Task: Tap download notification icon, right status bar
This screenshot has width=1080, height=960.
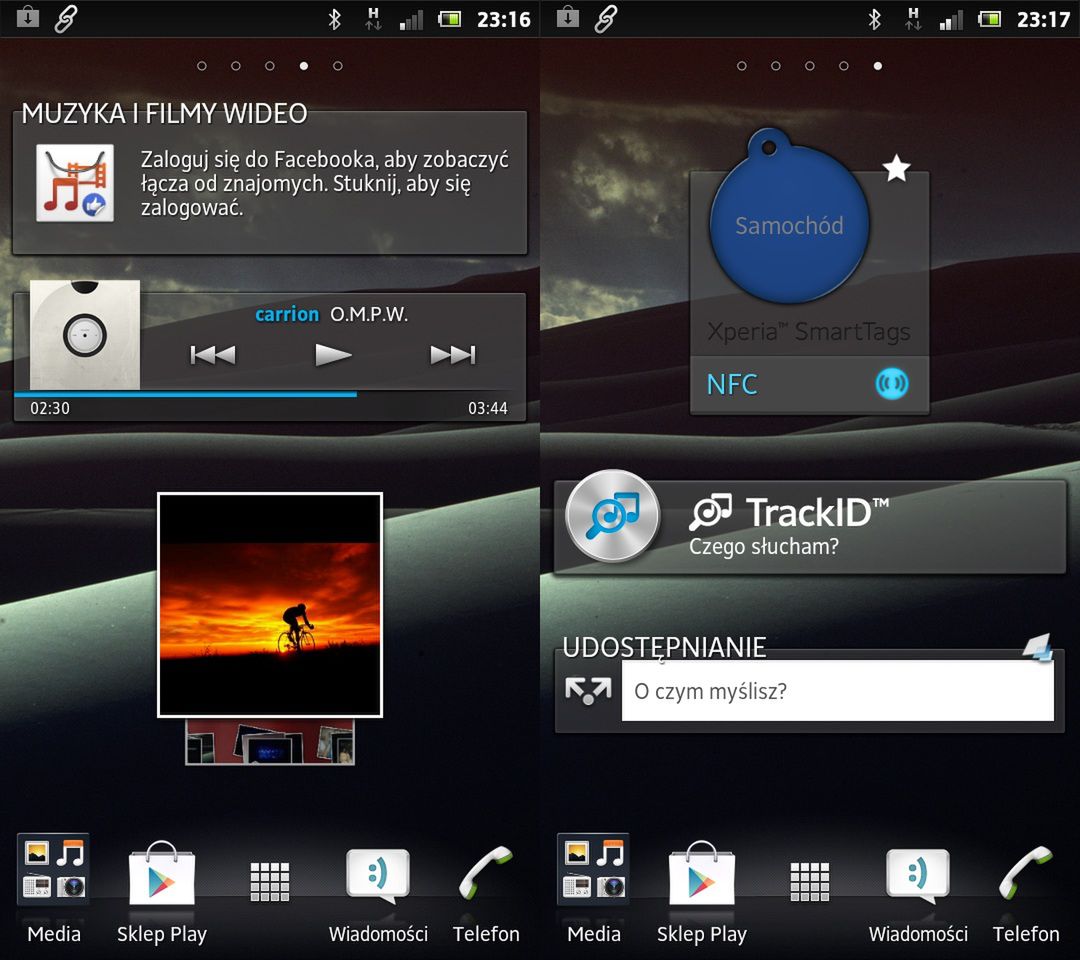Action: point(568,17)
